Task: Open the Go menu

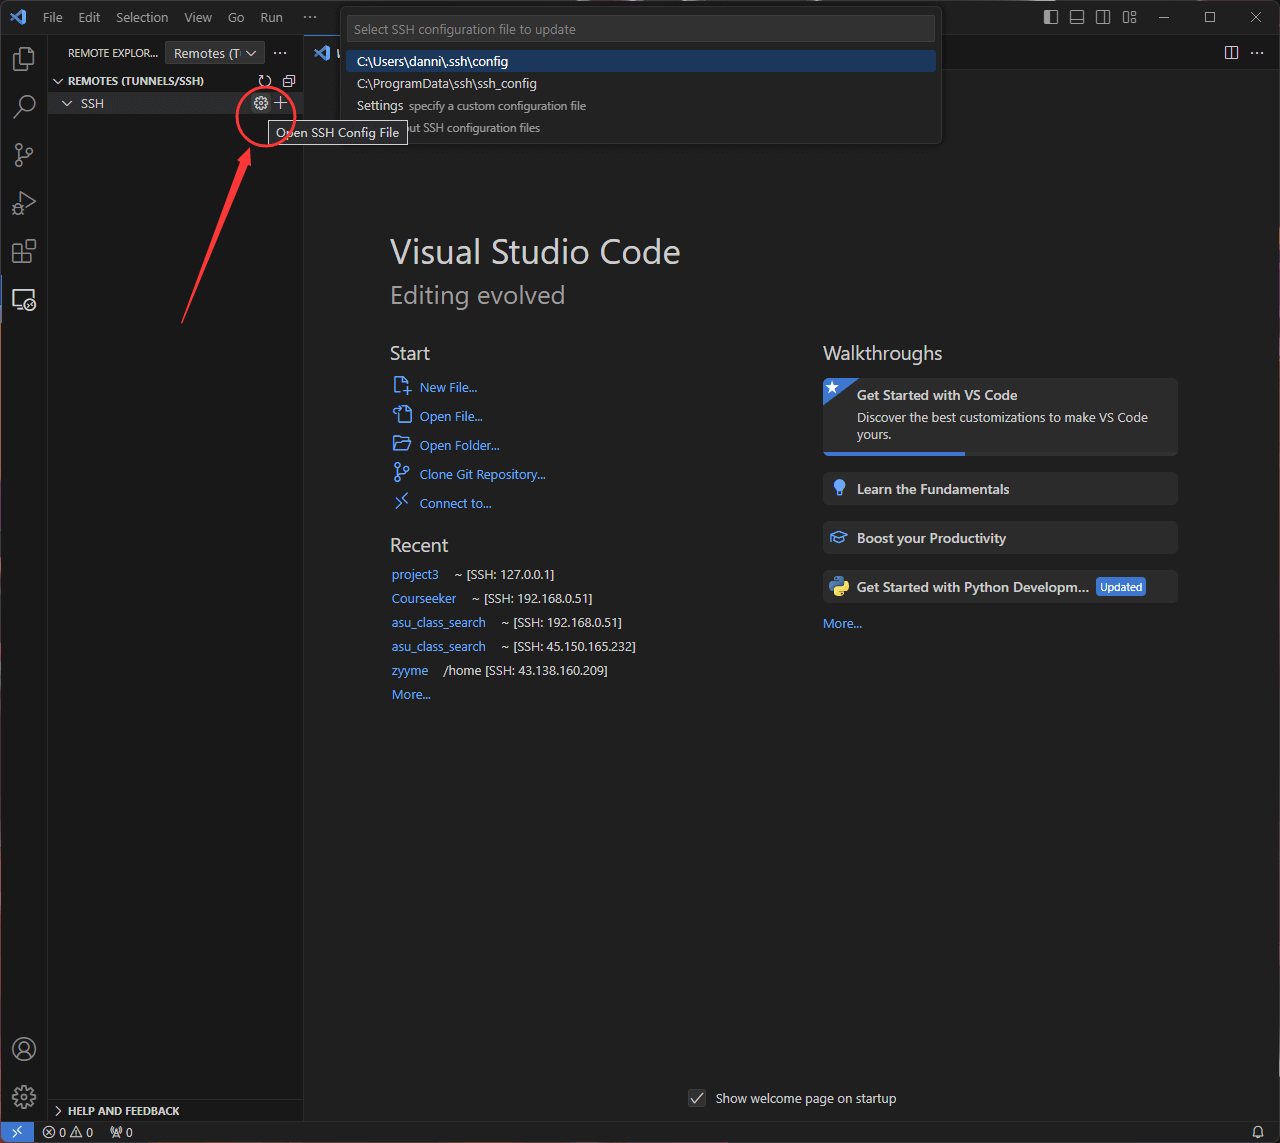Action: tap(236, 17)
